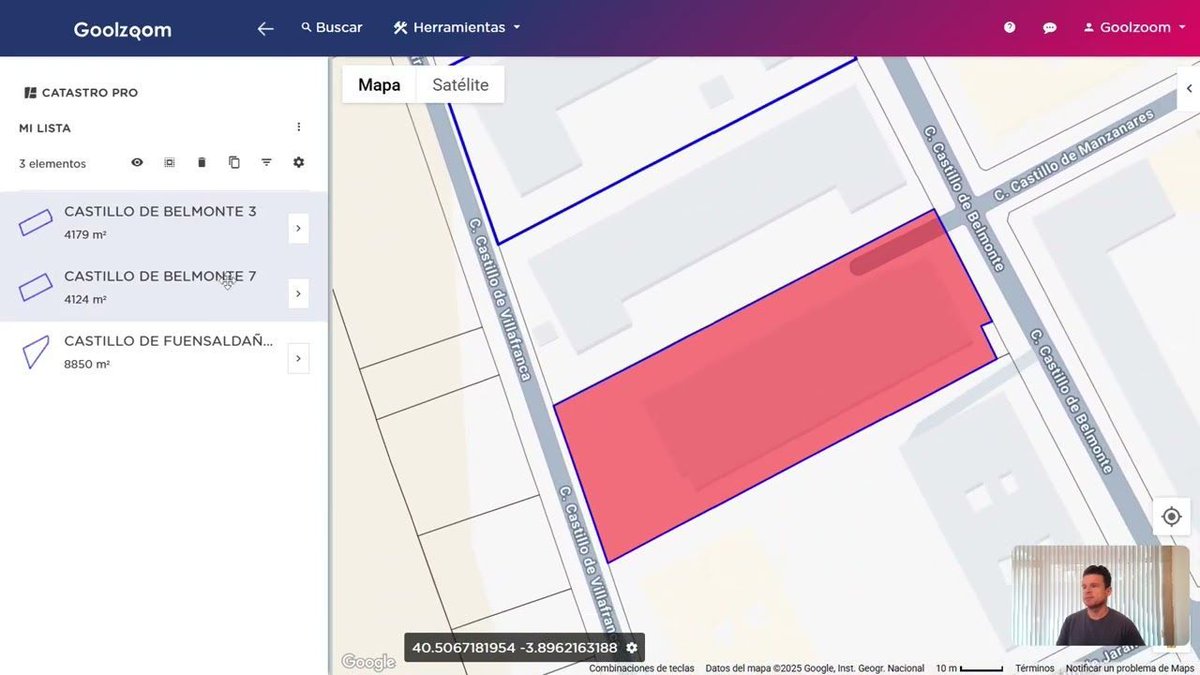Open the chat message icon

[x=1050, y=28]
